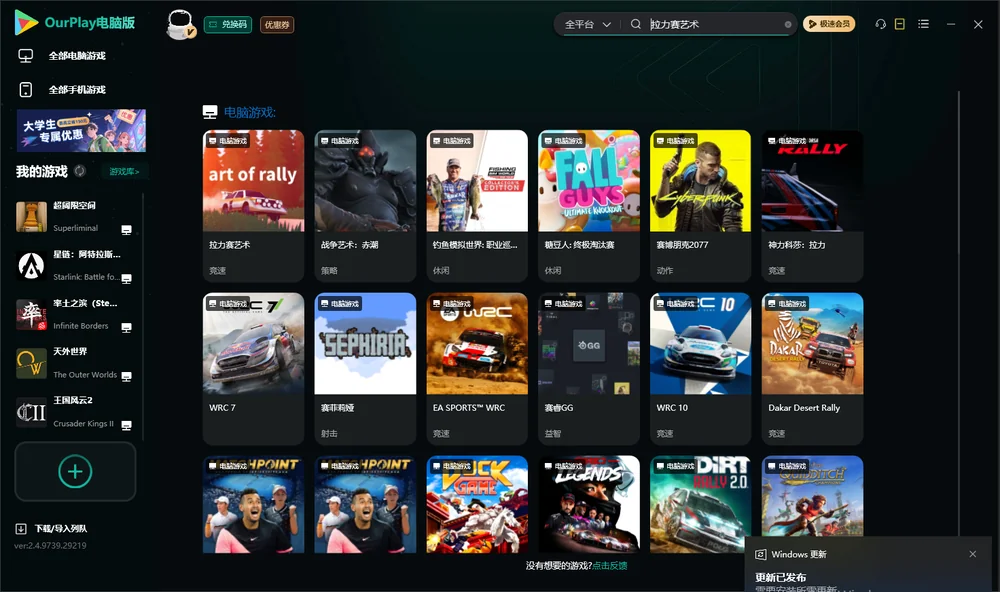
Task: Focus the search field containing 拉力赛艺术
Action: 714,24
